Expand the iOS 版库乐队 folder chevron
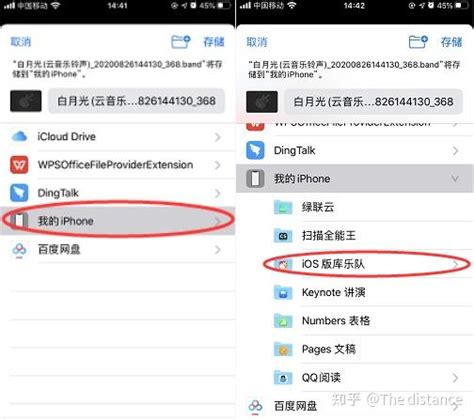Viewport: 474px width, 420px height. (455, 264)
